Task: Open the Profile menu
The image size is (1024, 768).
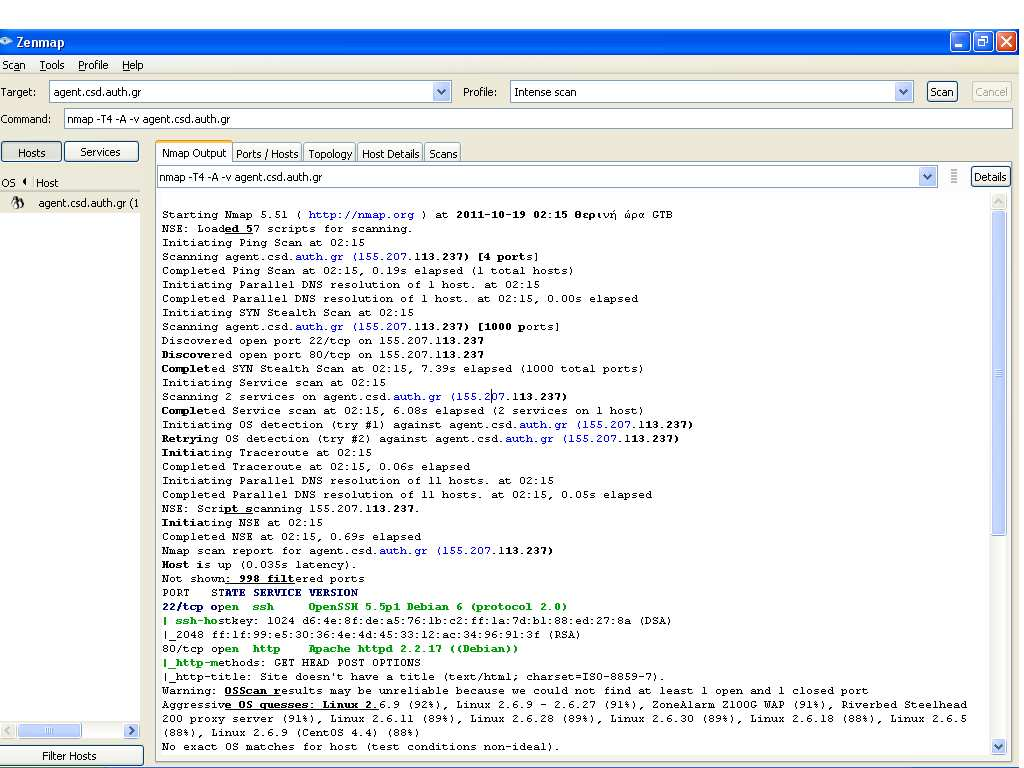Action: pos(93,65)
